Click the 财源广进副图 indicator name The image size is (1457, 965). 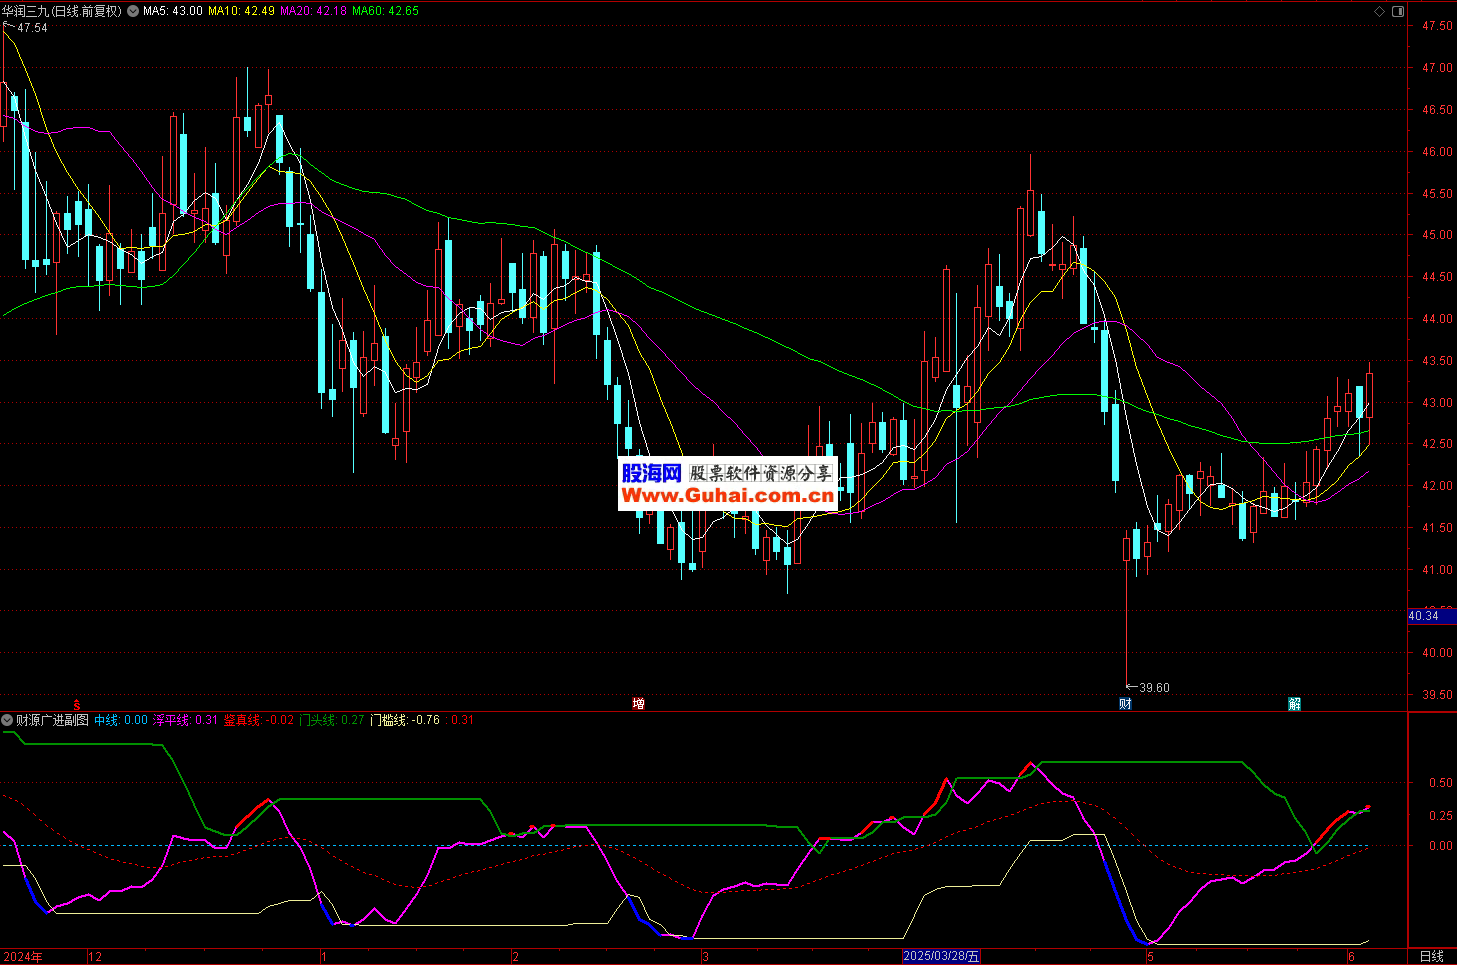pyautogui.click(x=53, y=720)
